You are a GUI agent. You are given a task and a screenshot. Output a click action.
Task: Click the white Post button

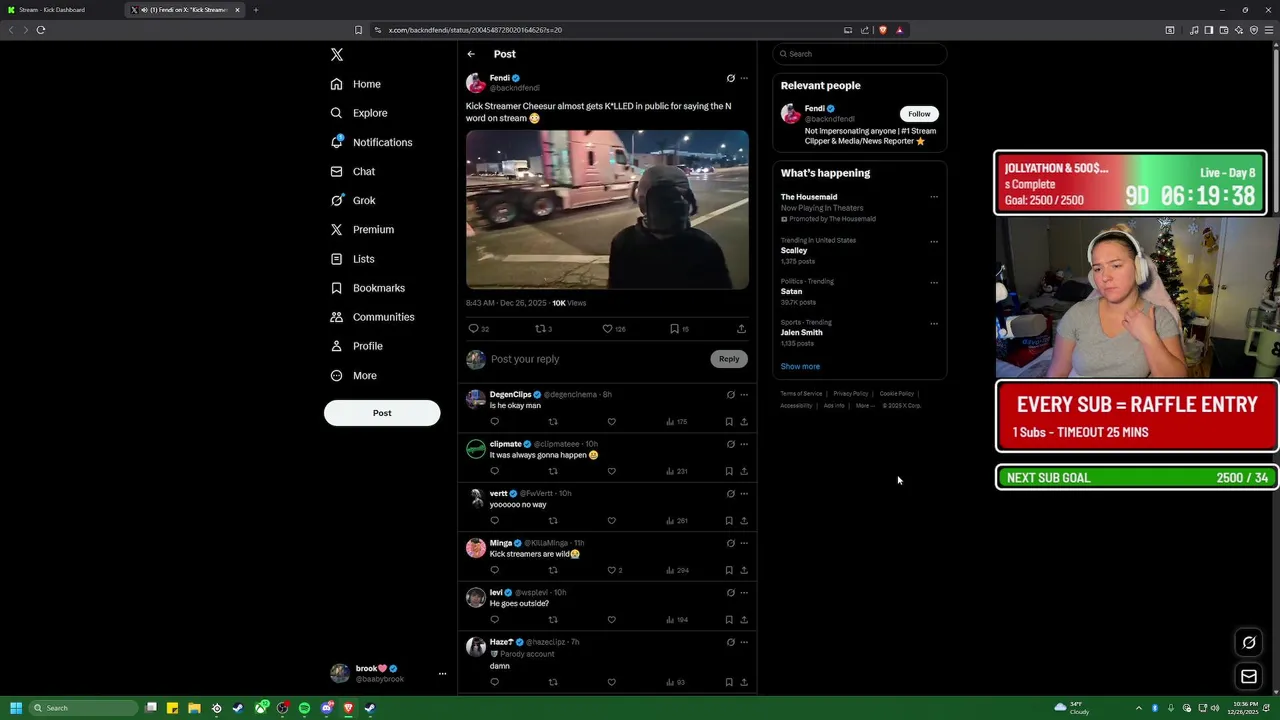click(382, 413)
